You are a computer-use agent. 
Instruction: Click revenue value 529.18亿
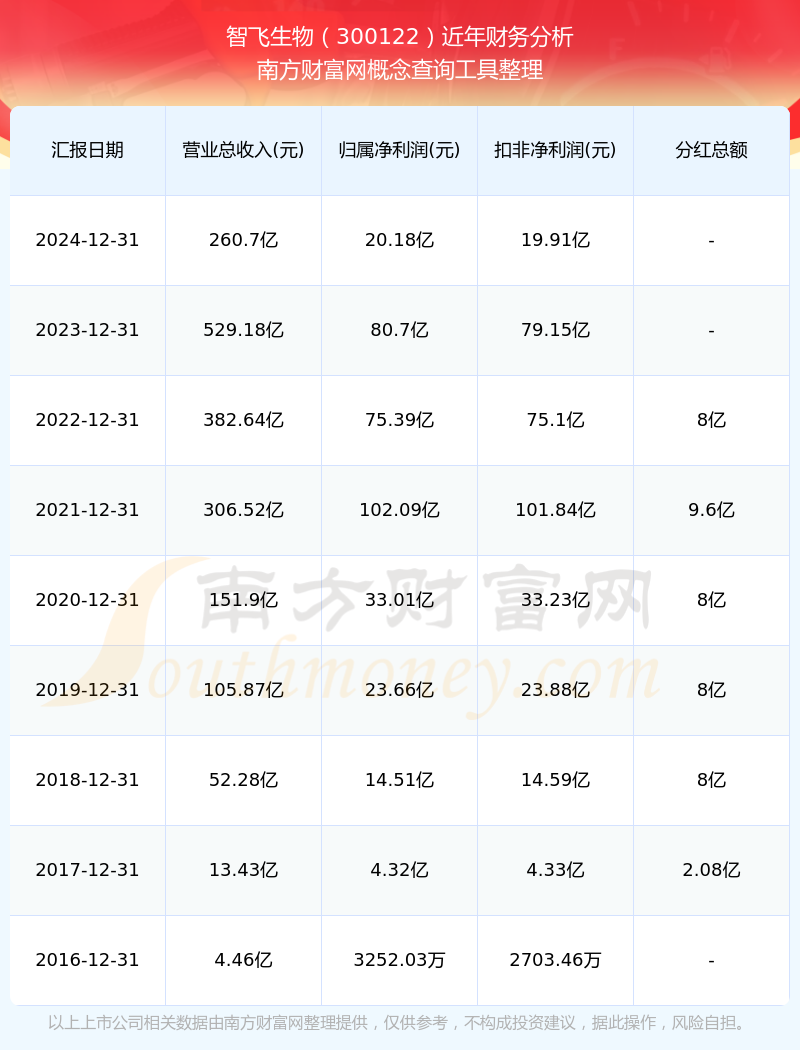coord(244,330)
